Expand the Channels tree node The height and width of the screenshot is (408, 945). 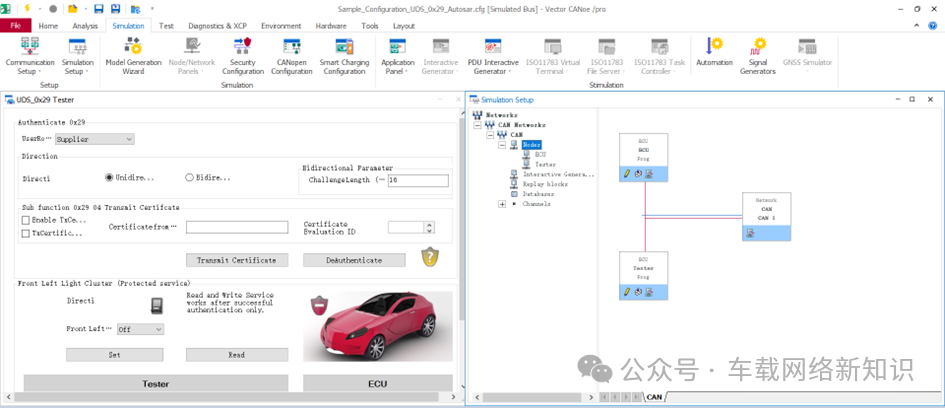point(502,204)
